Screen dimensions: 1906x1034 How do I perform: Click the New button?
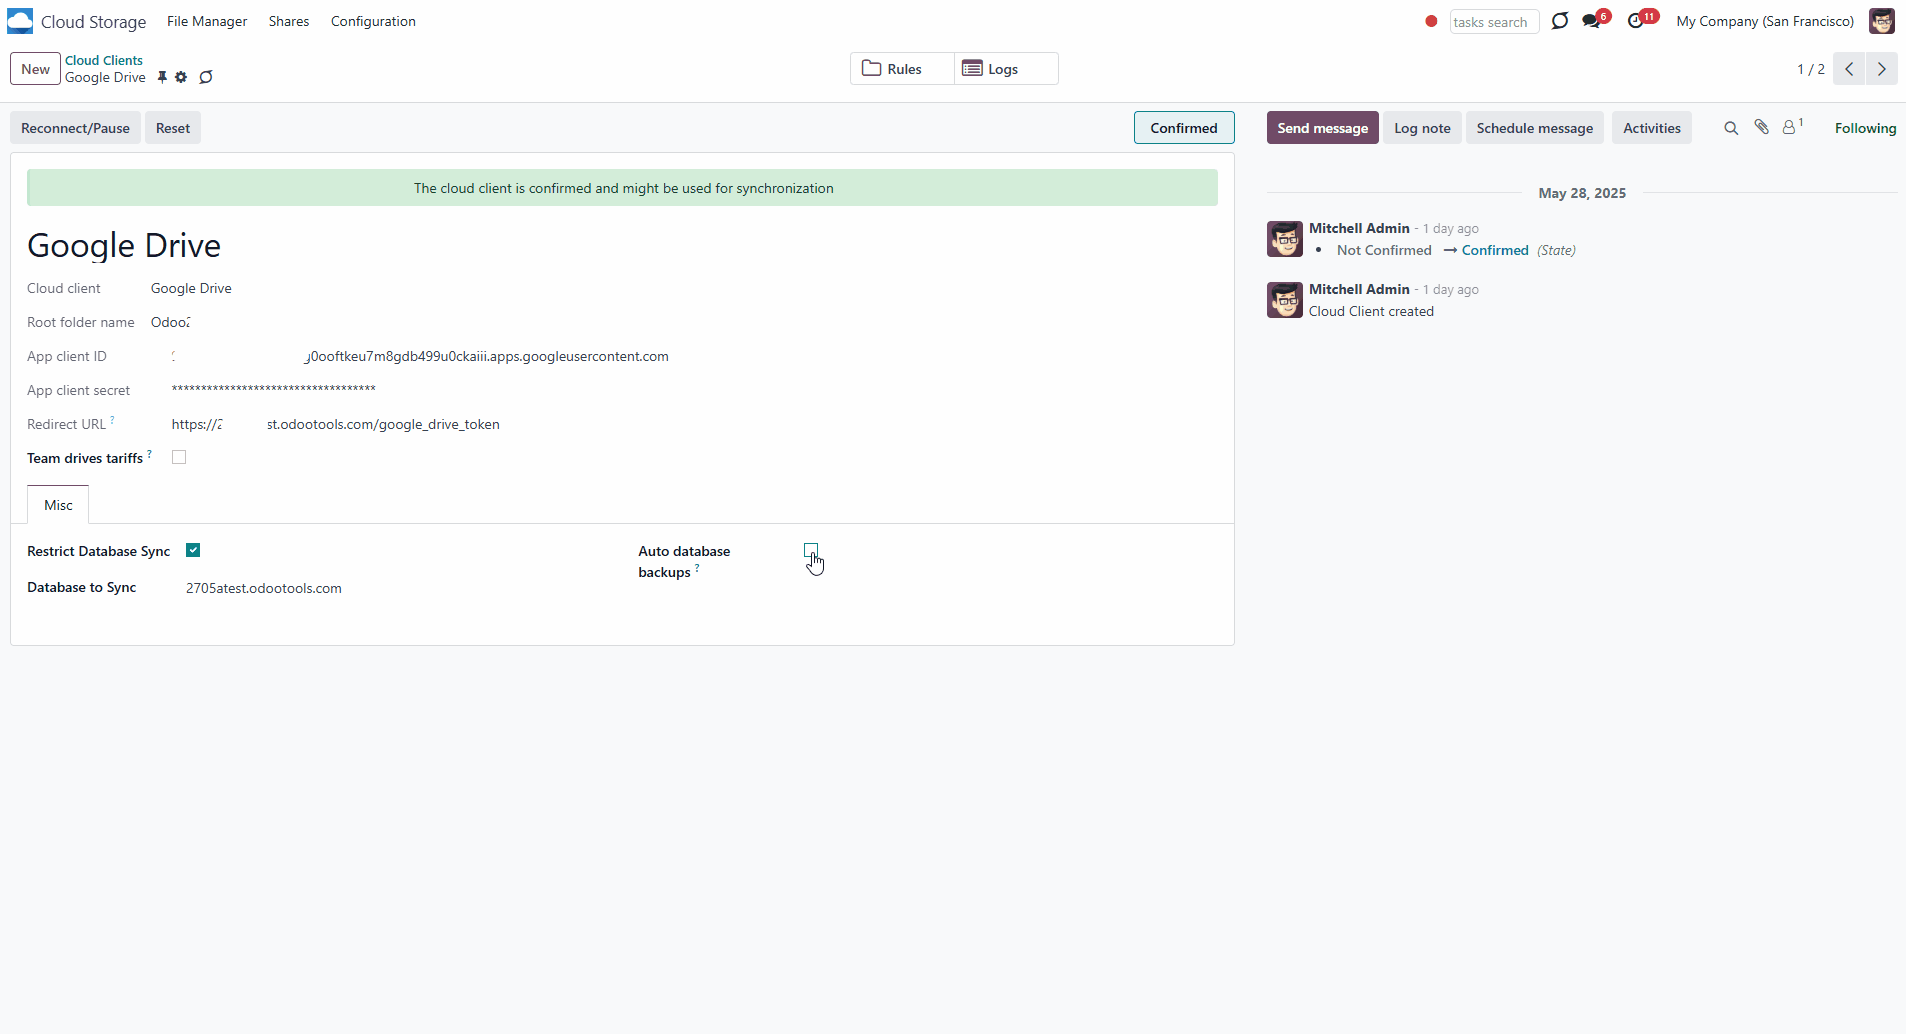(35, 69)
